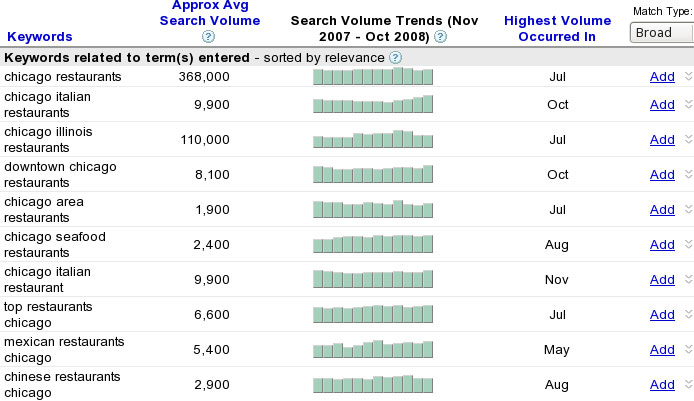The width and height of the screenshot is (694, 401).
Task: Expand chevron for 'chicago illinois restaurants' row
Action: coord(689,139)
